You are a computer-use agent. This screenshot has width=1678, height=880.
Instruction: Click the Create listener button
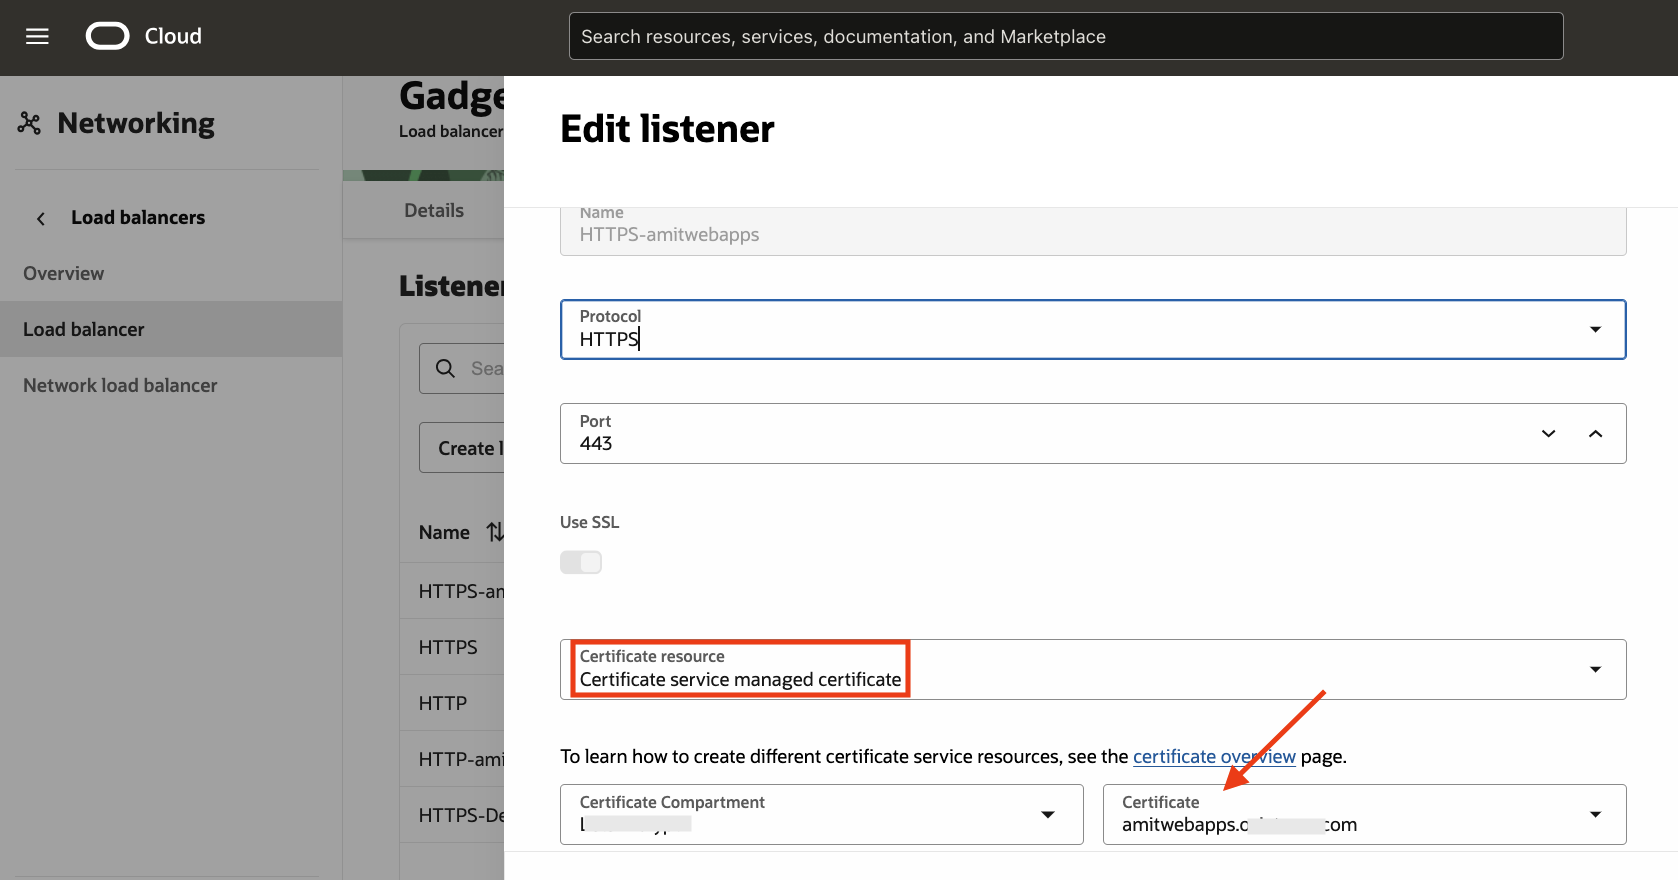pyautogui.click(x=462, y=448)
